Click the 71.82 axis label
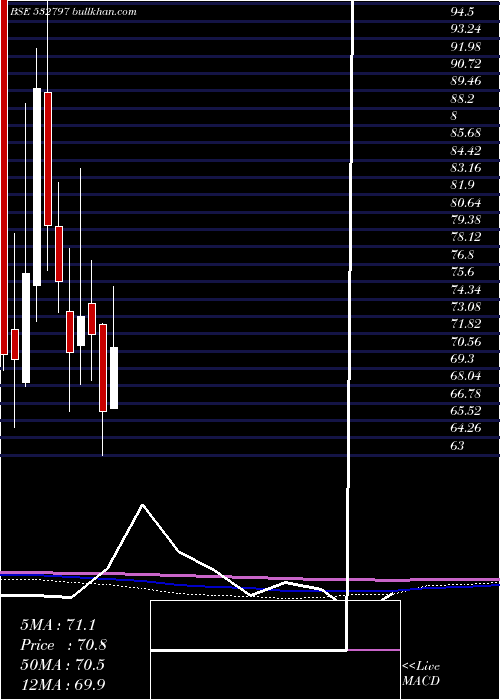The width and height of the screenshot is (500, 700). [466, 324]
